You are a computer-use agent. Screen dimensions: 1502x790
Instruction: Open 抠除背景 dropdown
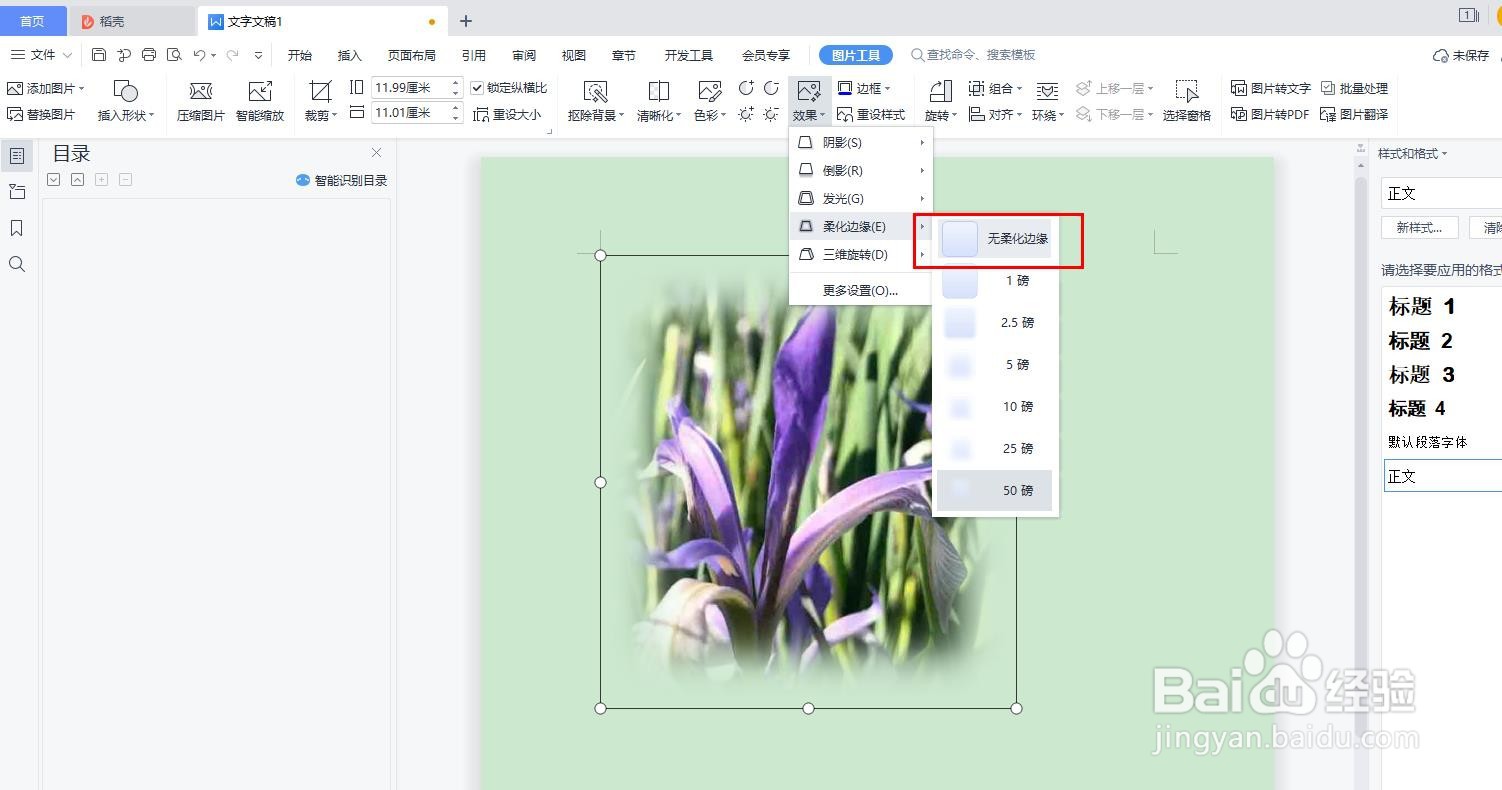point(596,102)
